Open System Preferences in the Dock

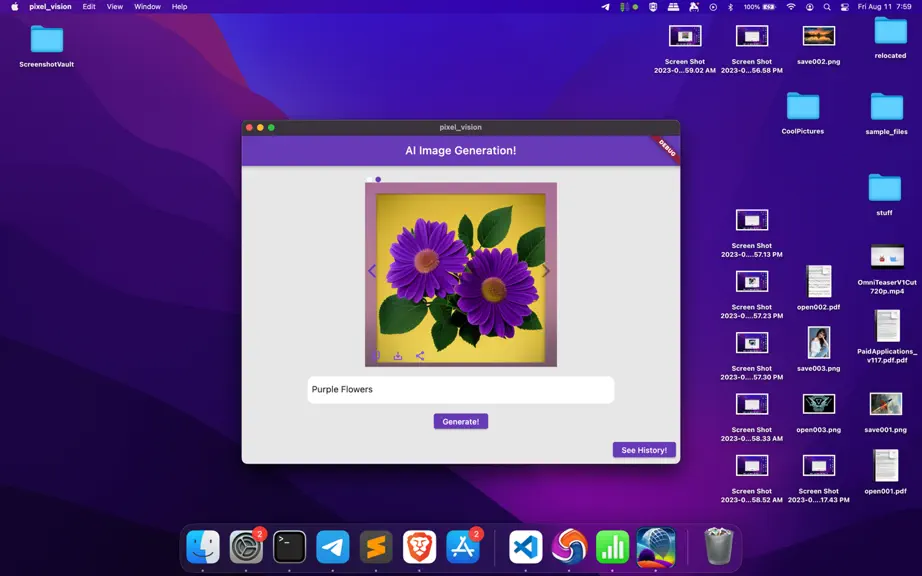pos(246,547)
